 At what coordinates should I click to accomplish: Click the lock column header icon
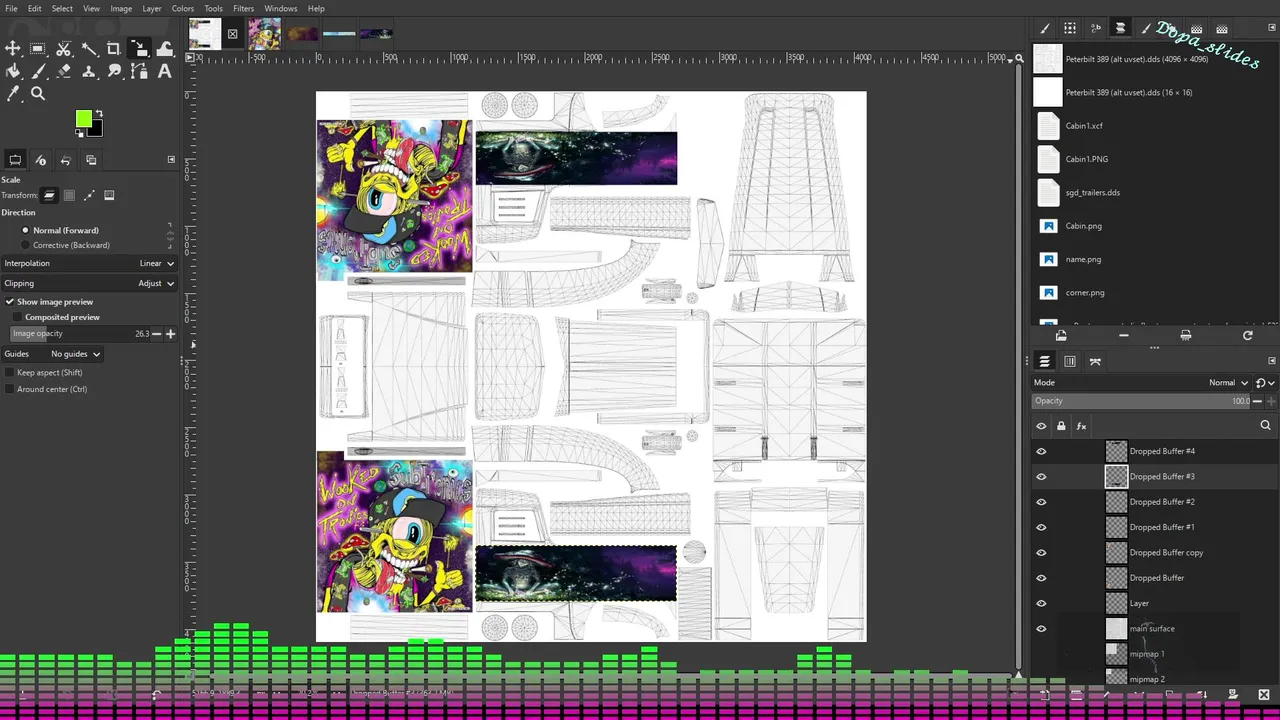(1061, 426)
